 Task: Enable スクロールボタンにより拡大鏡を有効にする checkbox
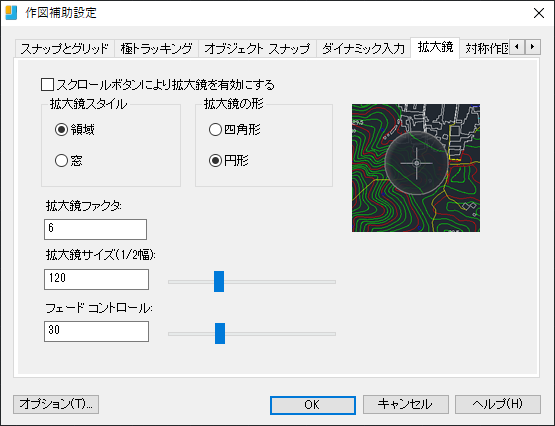coord(47,85)
